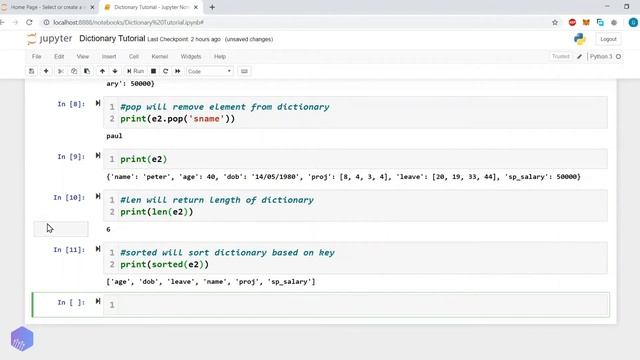Run cell In [8] with its run icon

click(98, 103)
